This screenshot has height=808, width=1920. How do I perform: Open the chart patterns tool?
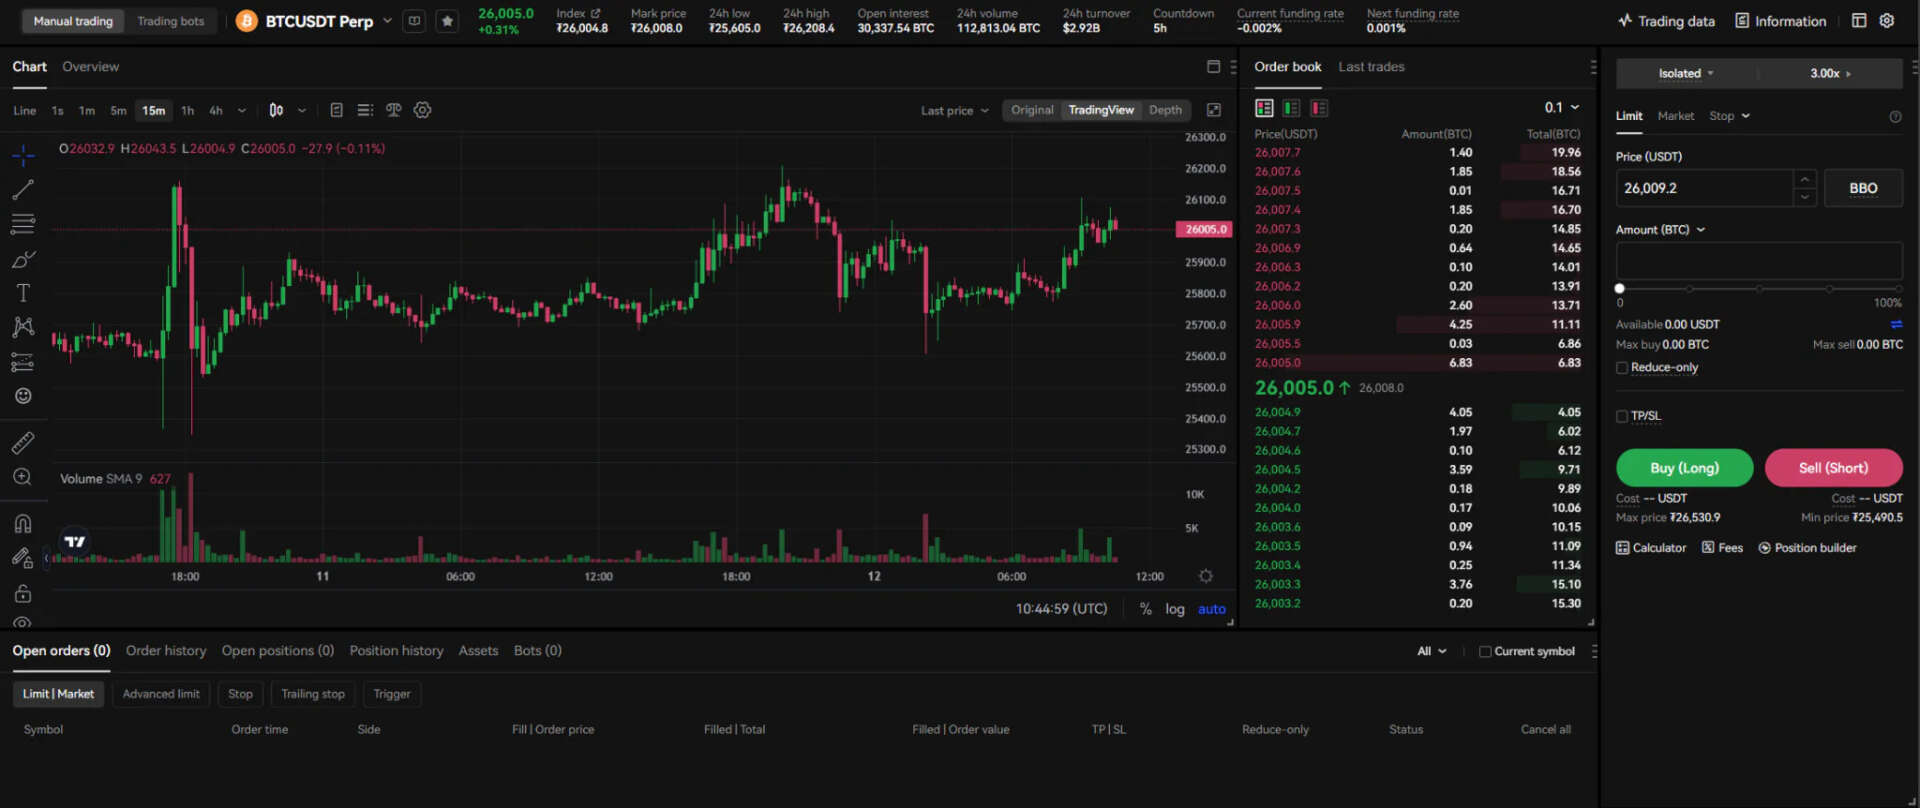(23, 327)
